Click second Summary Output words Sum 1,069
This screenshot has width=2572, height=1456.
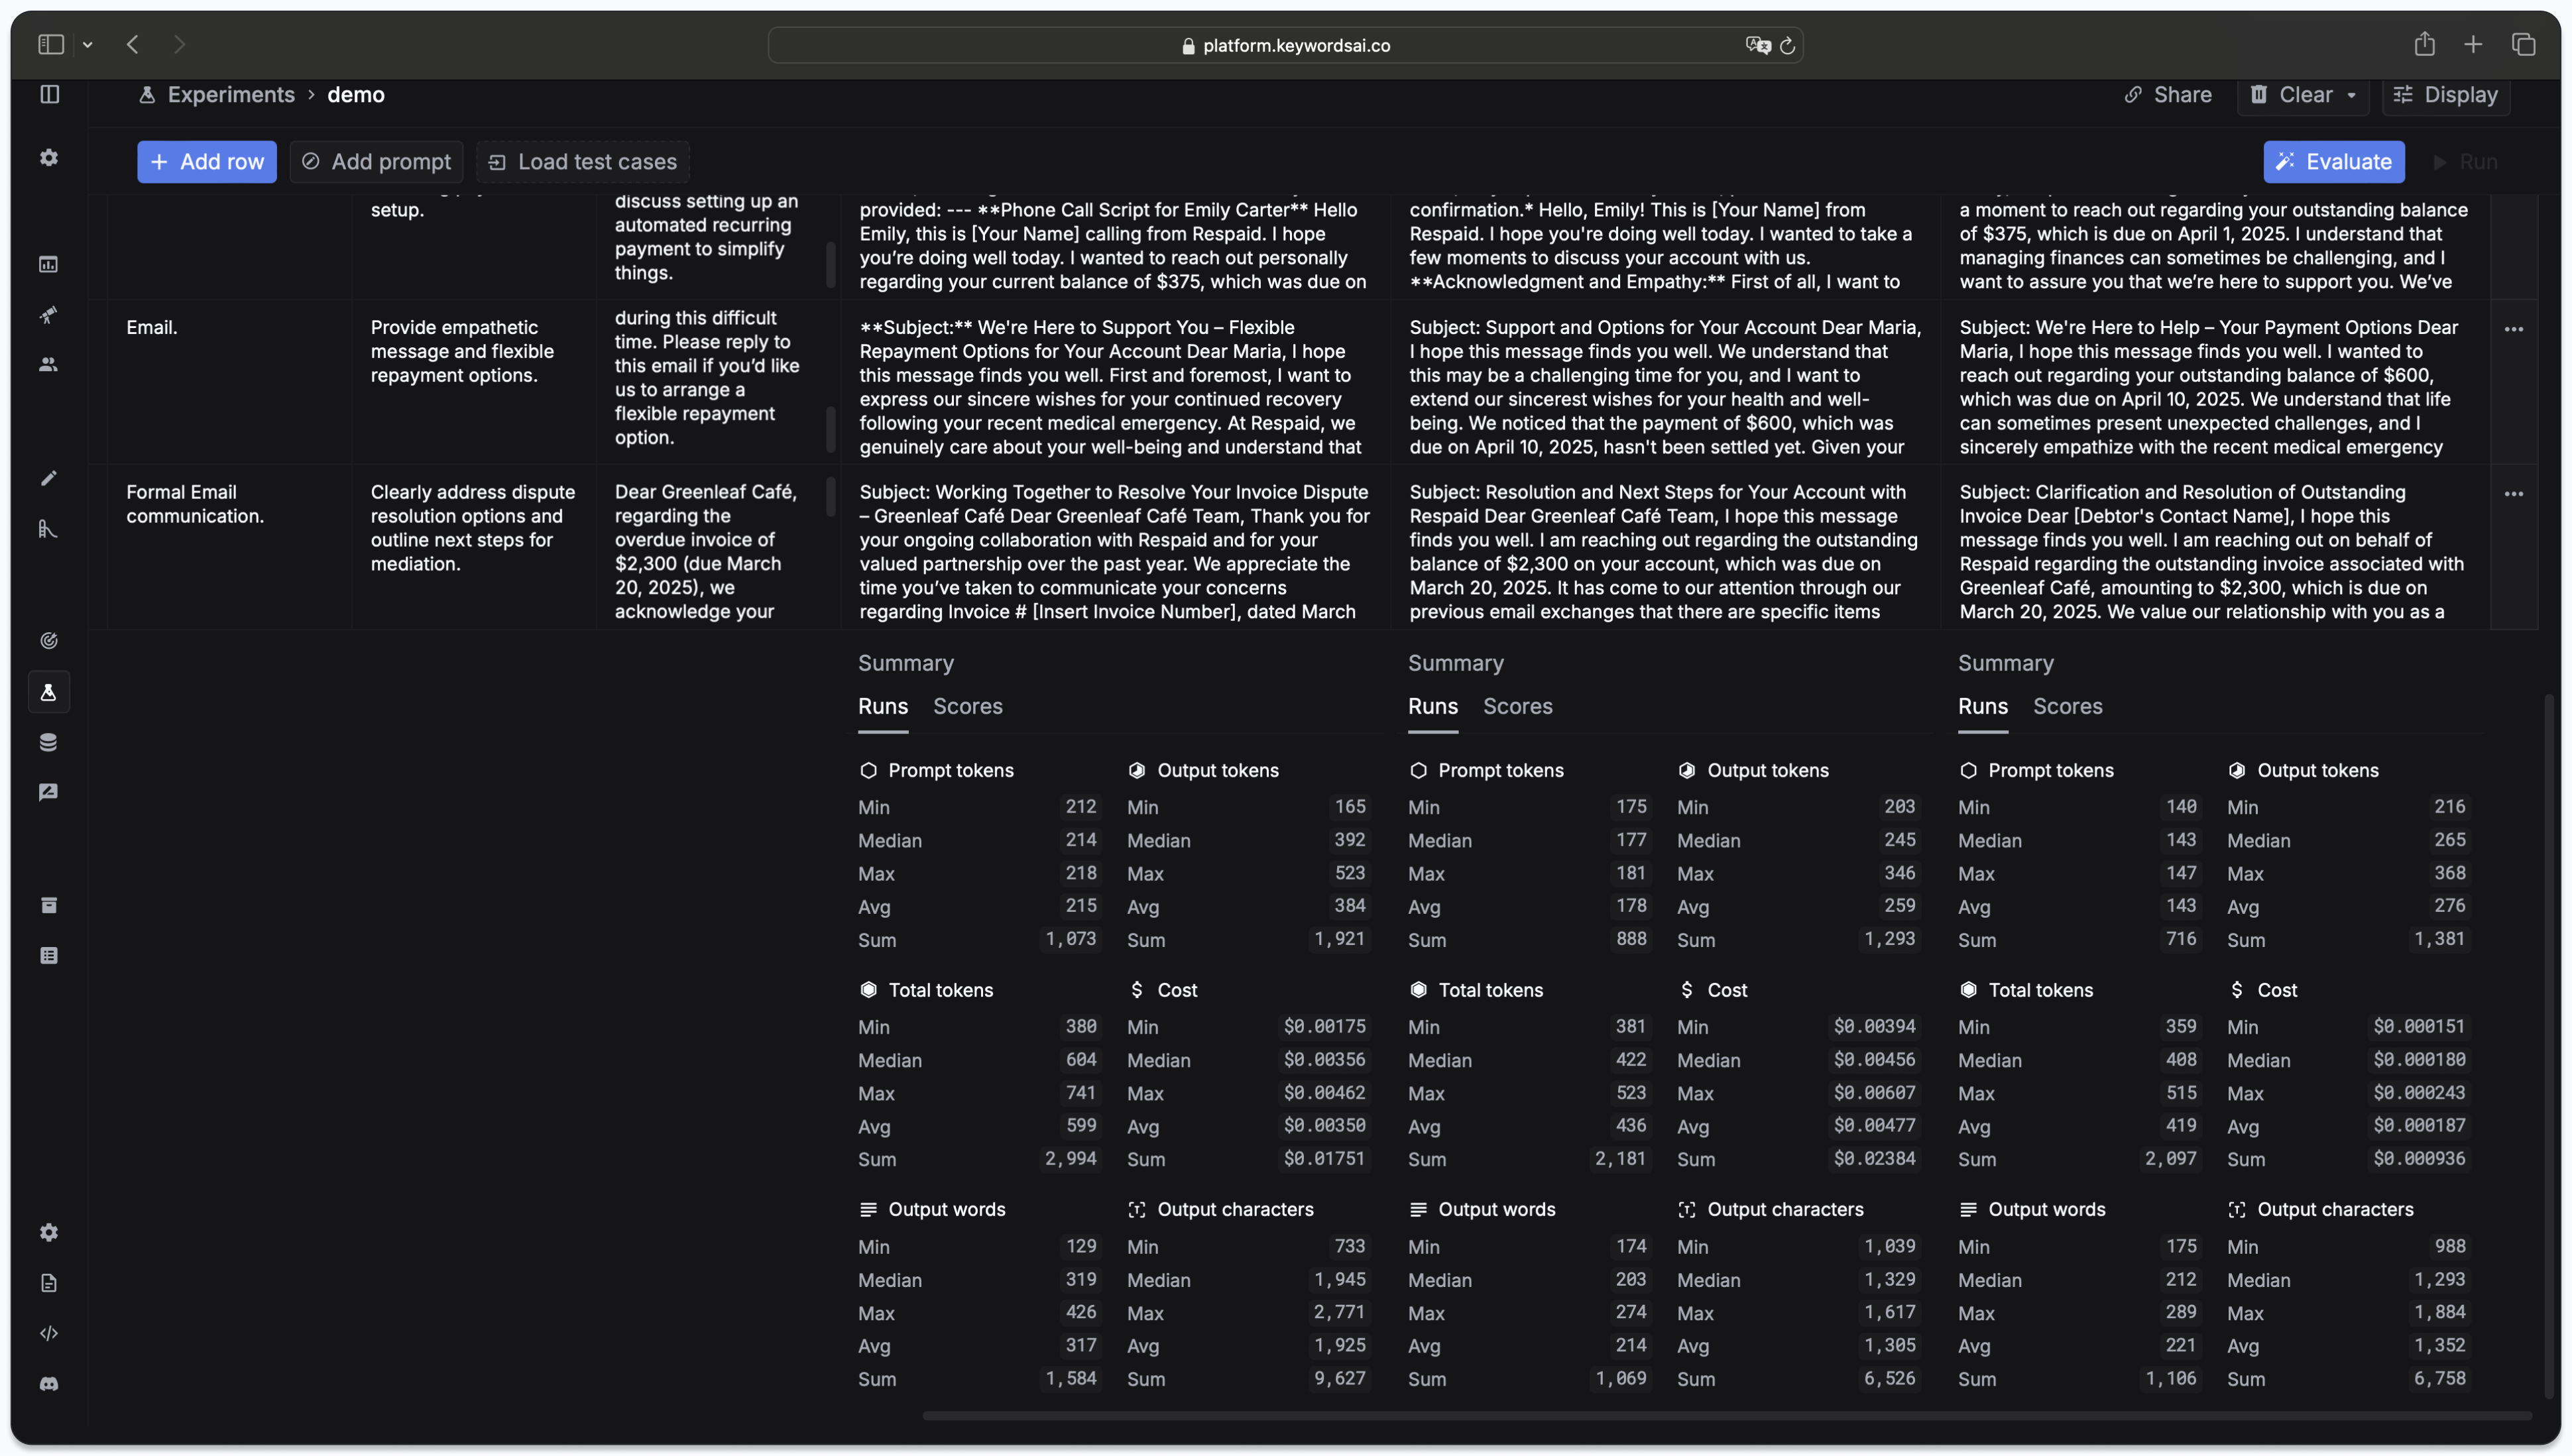1620,1379
